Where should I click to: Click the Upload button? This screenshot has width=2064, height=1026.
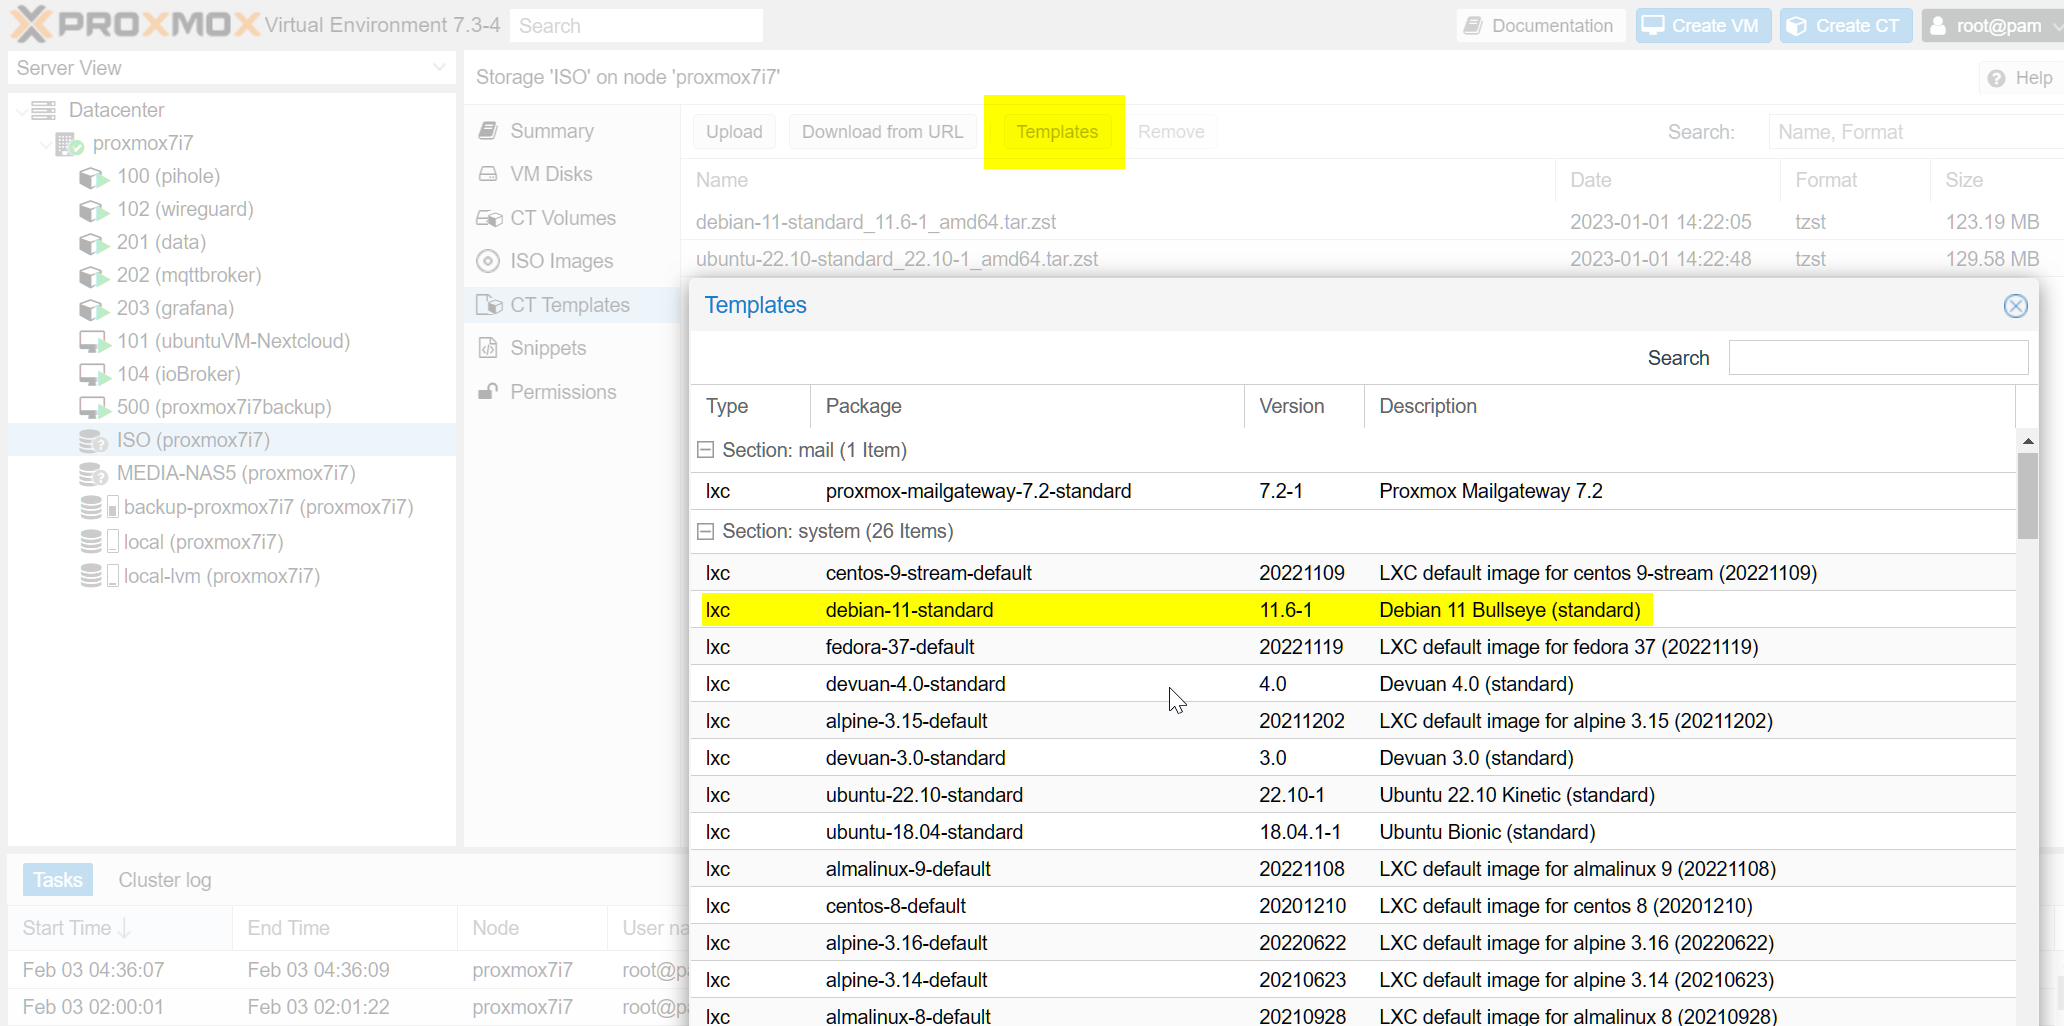click(x=734, y=132)
